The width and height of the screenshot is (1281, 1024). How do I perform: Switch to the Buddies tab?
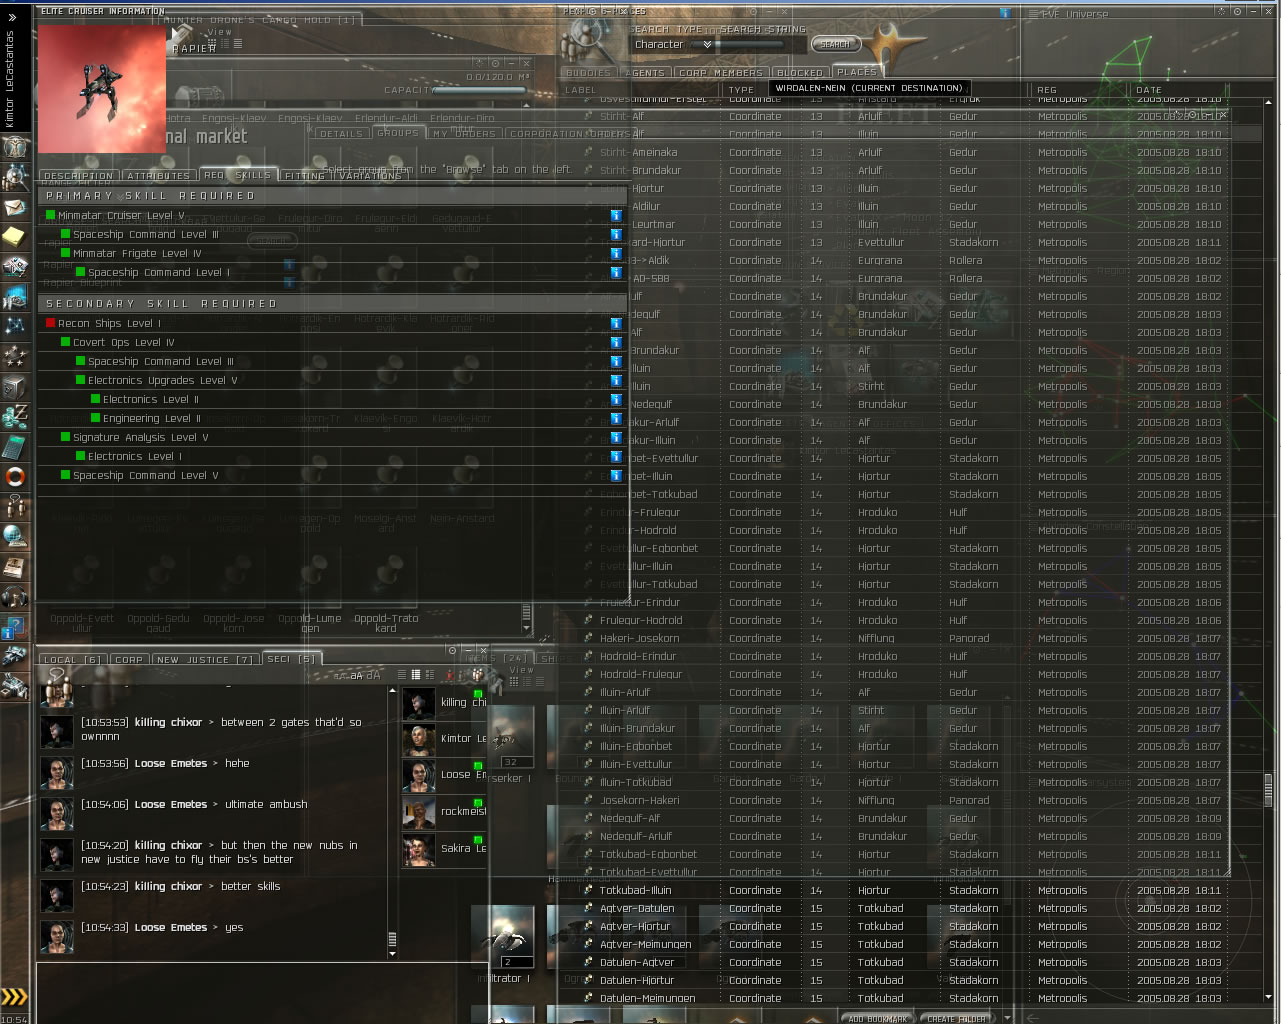(589, 72)
